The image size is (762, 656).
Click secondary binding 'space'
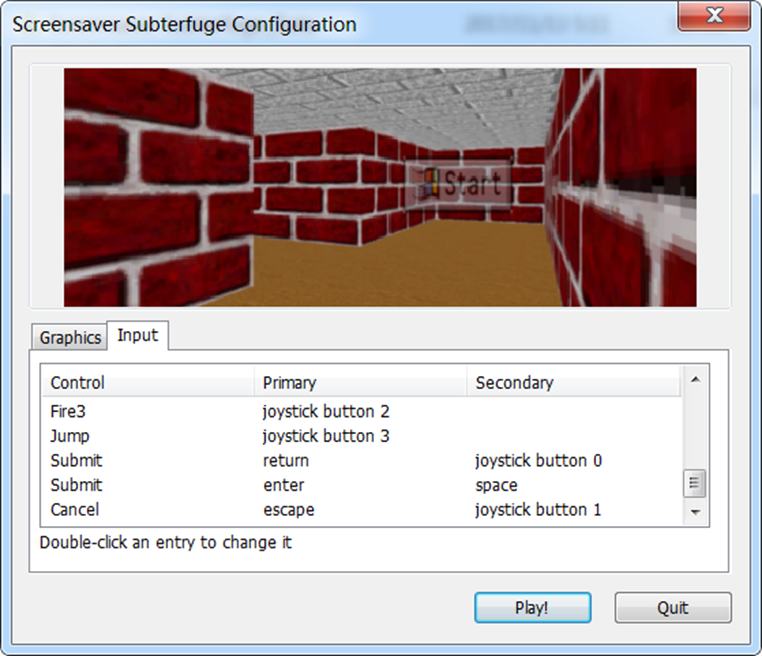496,486
